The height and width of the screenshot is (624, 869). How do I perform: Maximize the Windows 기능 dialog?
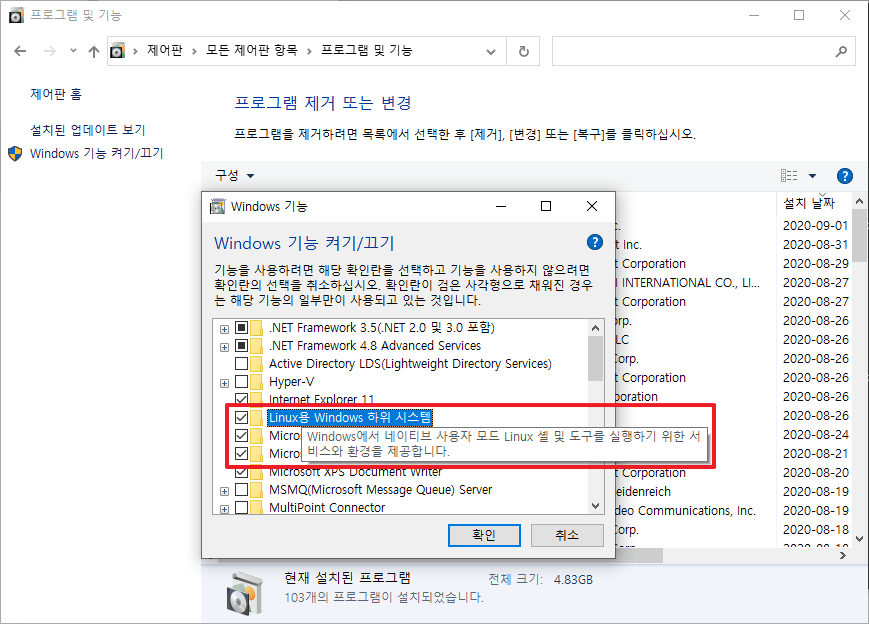point(546,206)
